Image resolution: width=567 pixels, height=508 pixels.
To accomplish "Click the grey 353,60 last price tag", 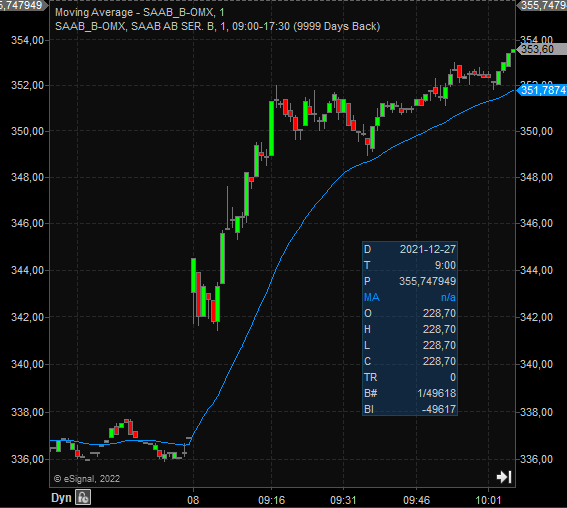I will [x=541, y=49].
